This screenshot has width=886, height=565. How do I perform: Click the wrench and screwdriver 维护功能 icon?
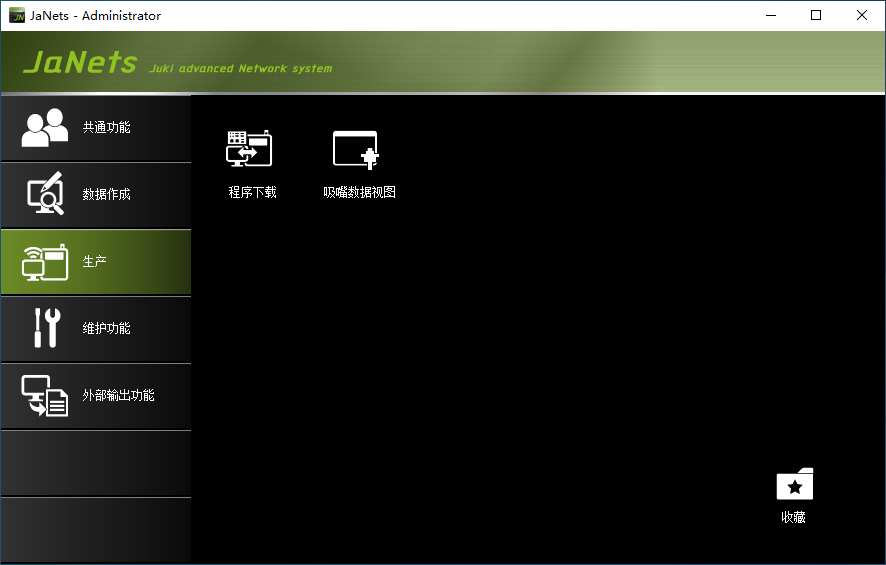tap(45, 328)
